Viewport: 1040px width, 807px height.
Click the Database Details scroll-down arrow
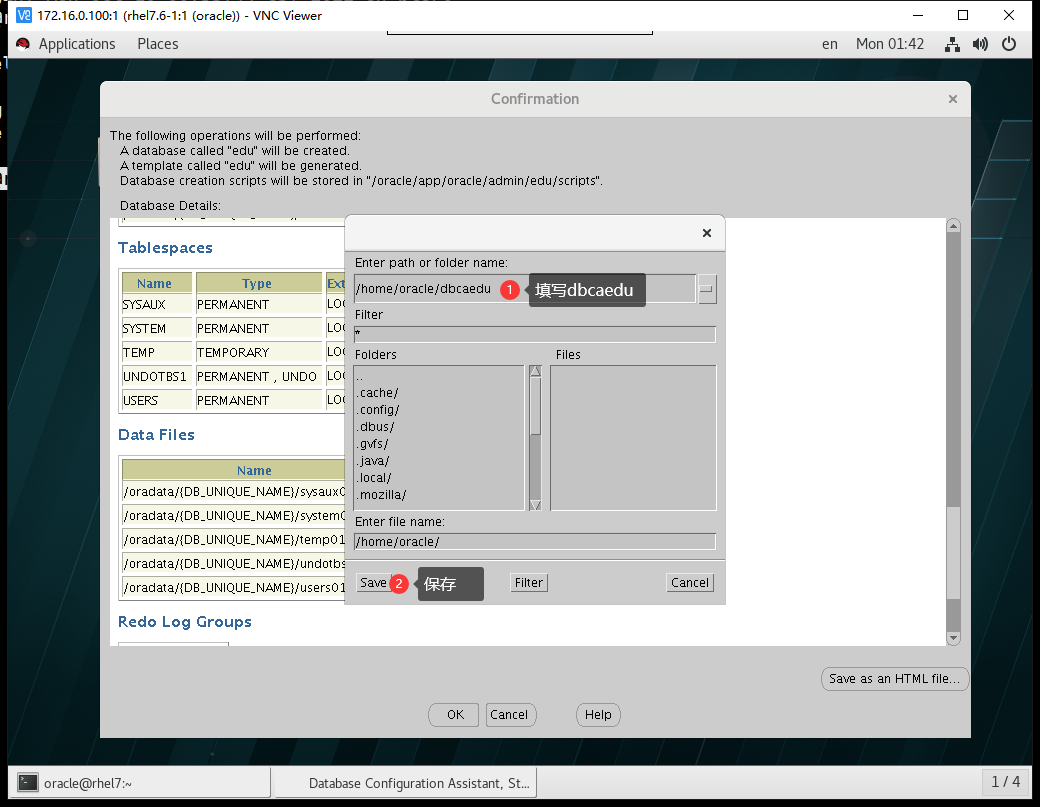(x=953, y=639)
